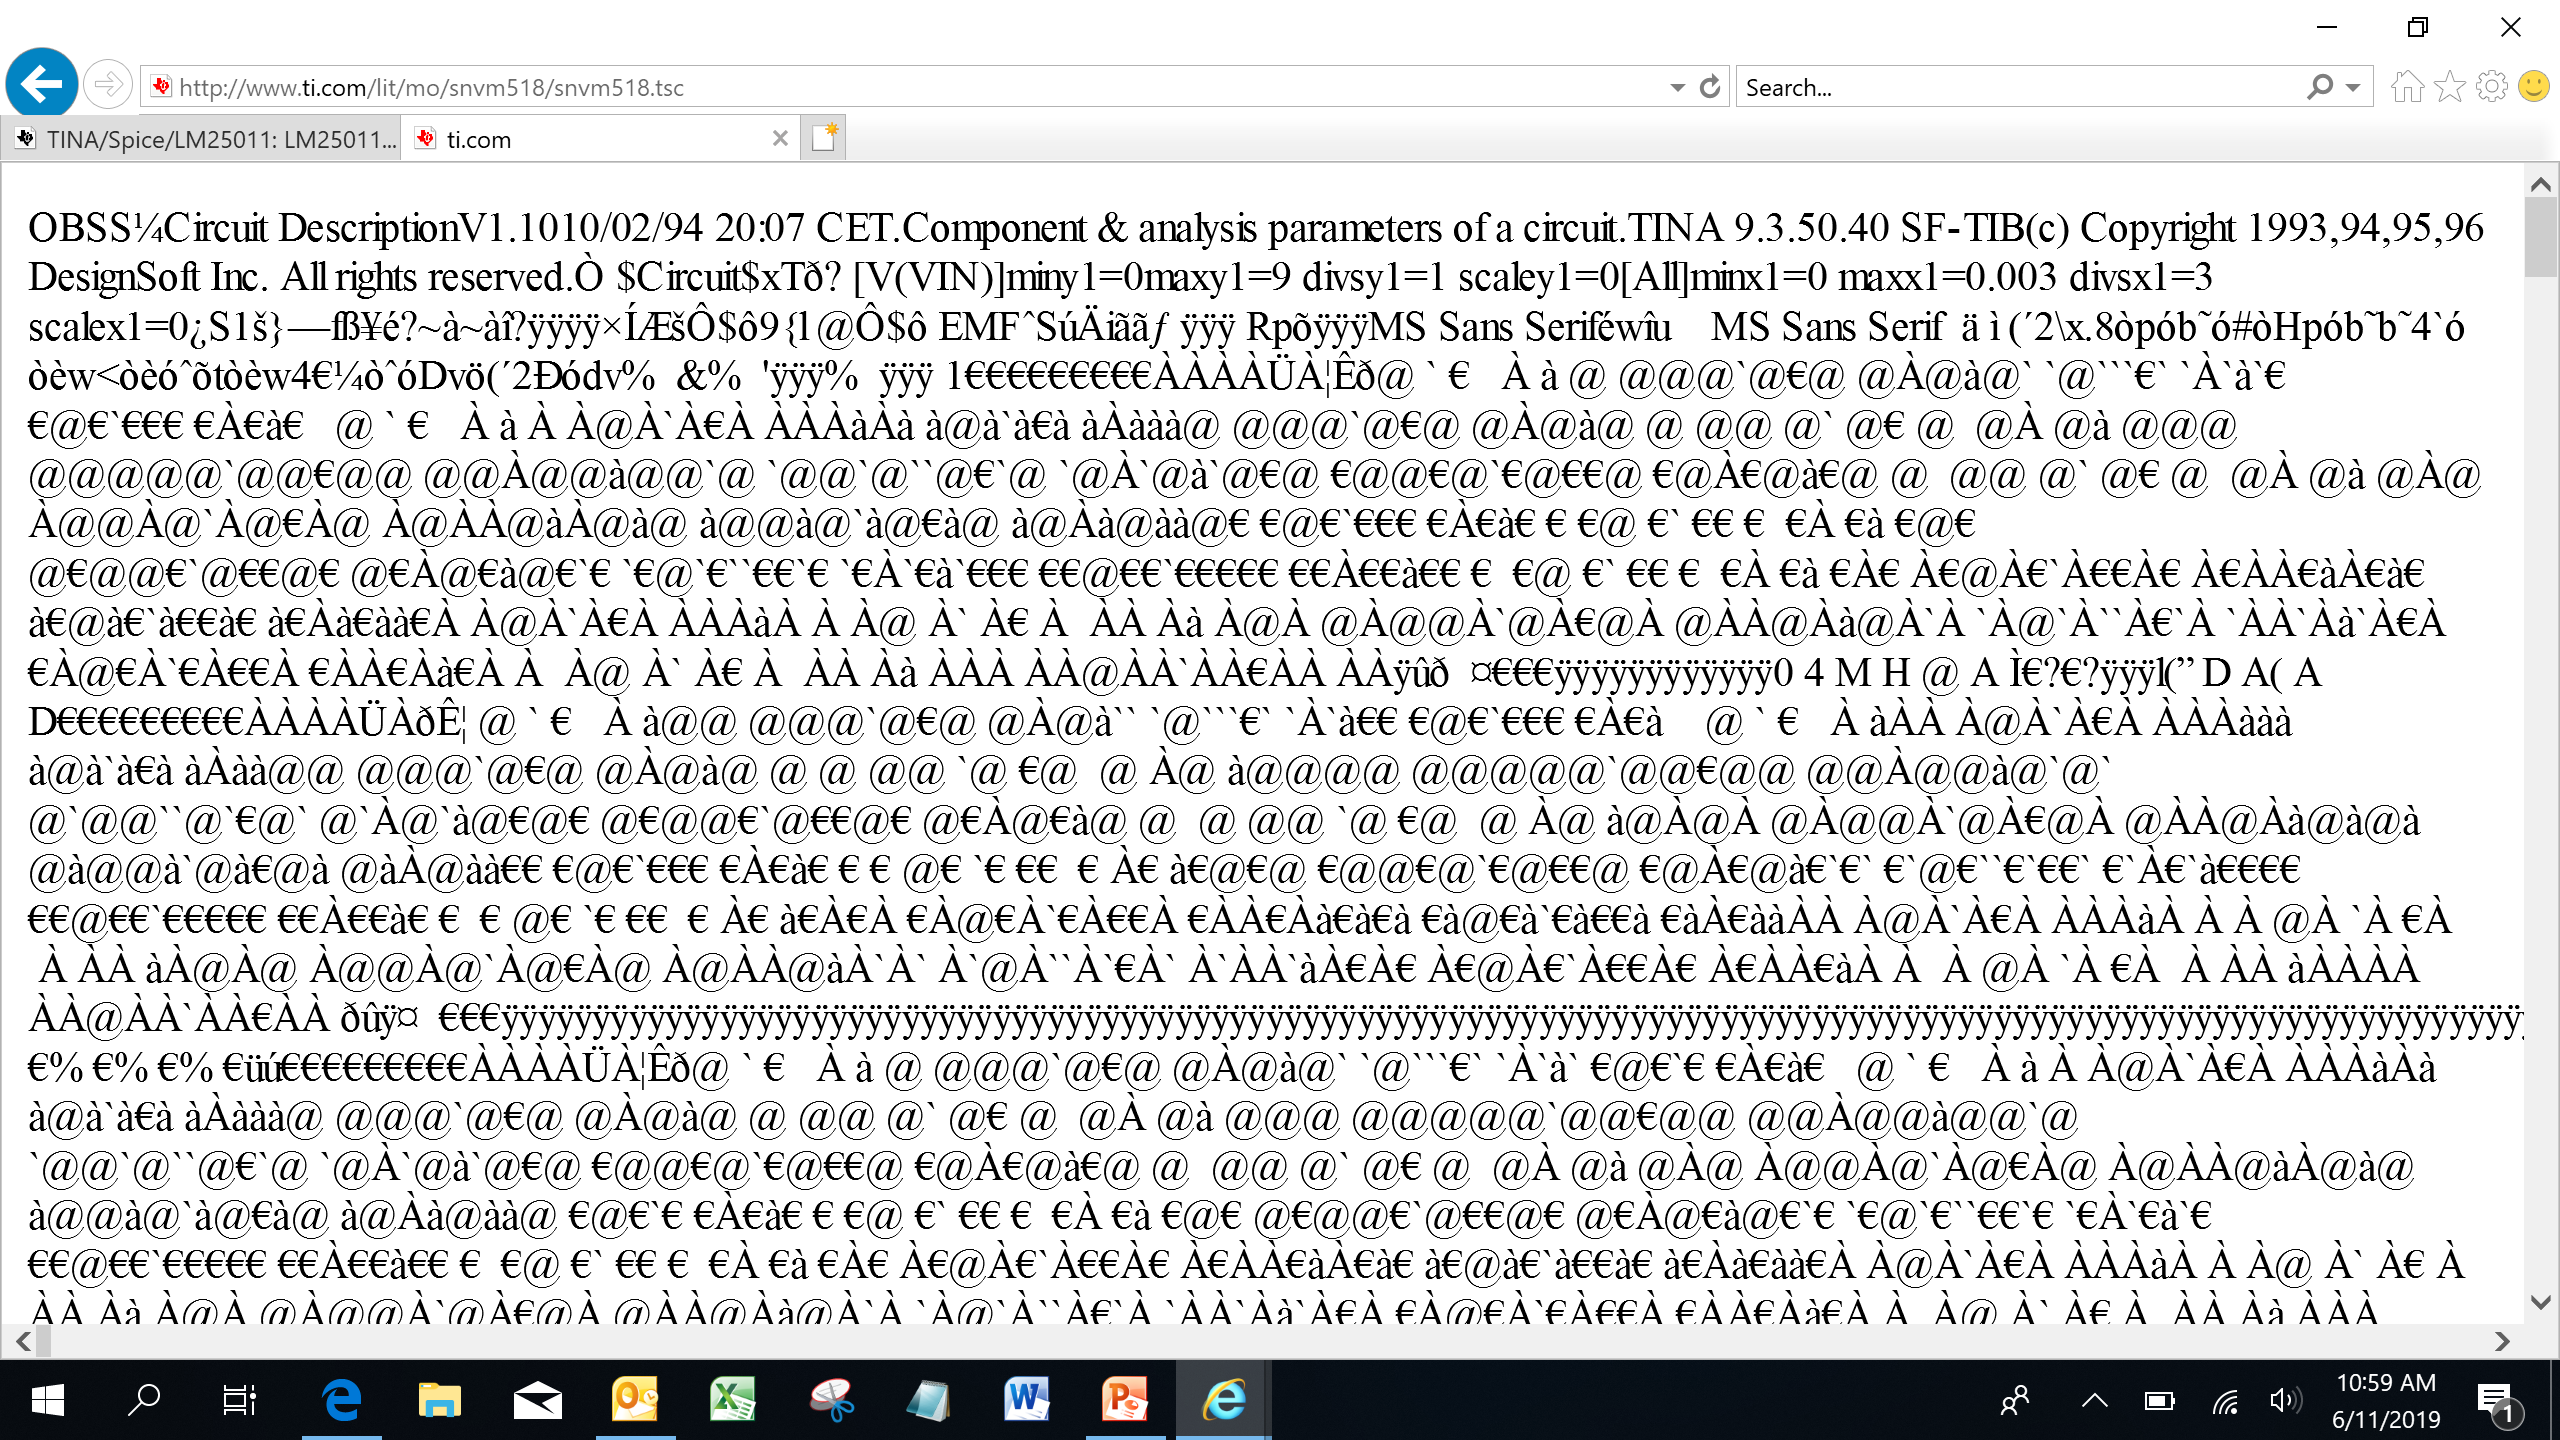Open the search provider dropdown arrow
2560x1440 pixels.
coord(2353,87)
